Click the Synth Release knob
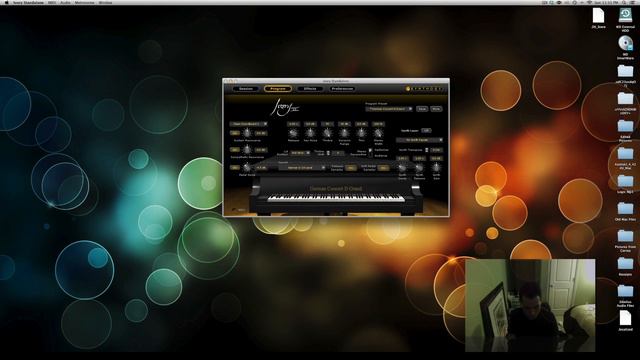The width and height of the screenshot is (640, 360). 419,167
